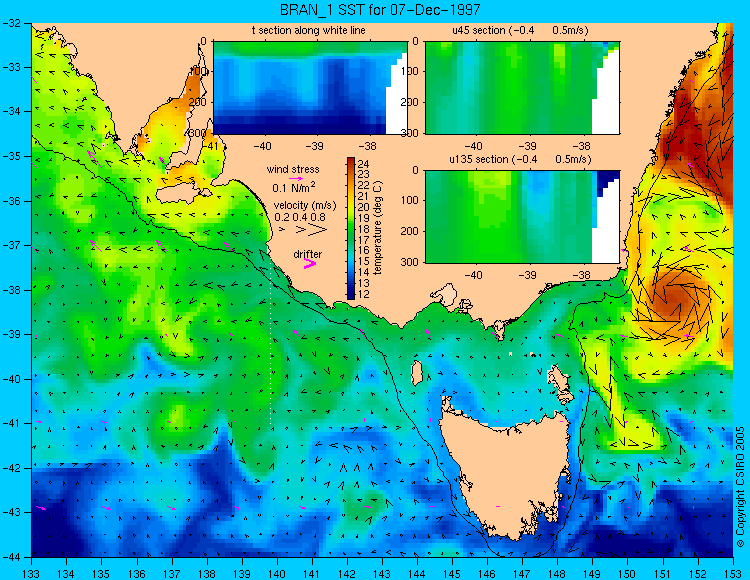Screen dimensions: 750x580
Task: Open the t section temperature inset plot
Action: pos(310,88)
